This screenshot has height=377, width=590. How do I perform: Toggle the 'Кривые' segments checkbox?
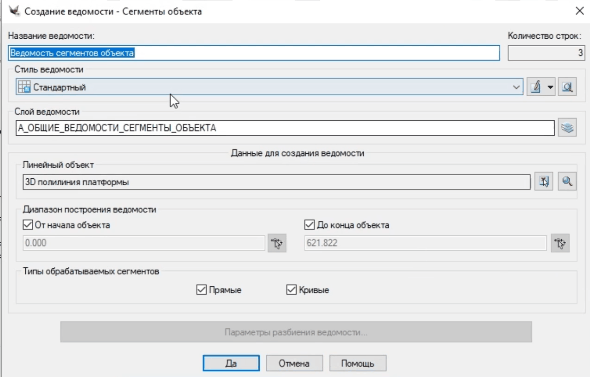pos(291,290)
